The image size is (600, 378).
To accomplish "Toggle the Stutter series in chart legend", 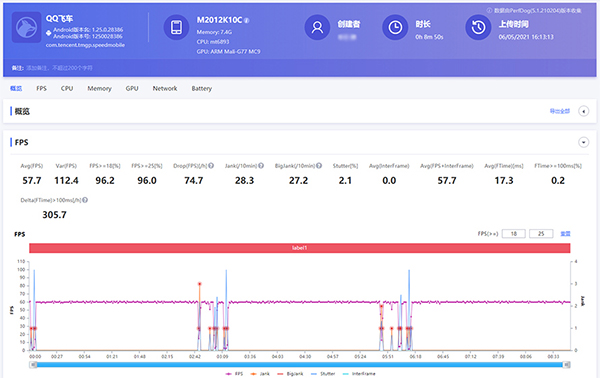I will [x=323, y=374].
